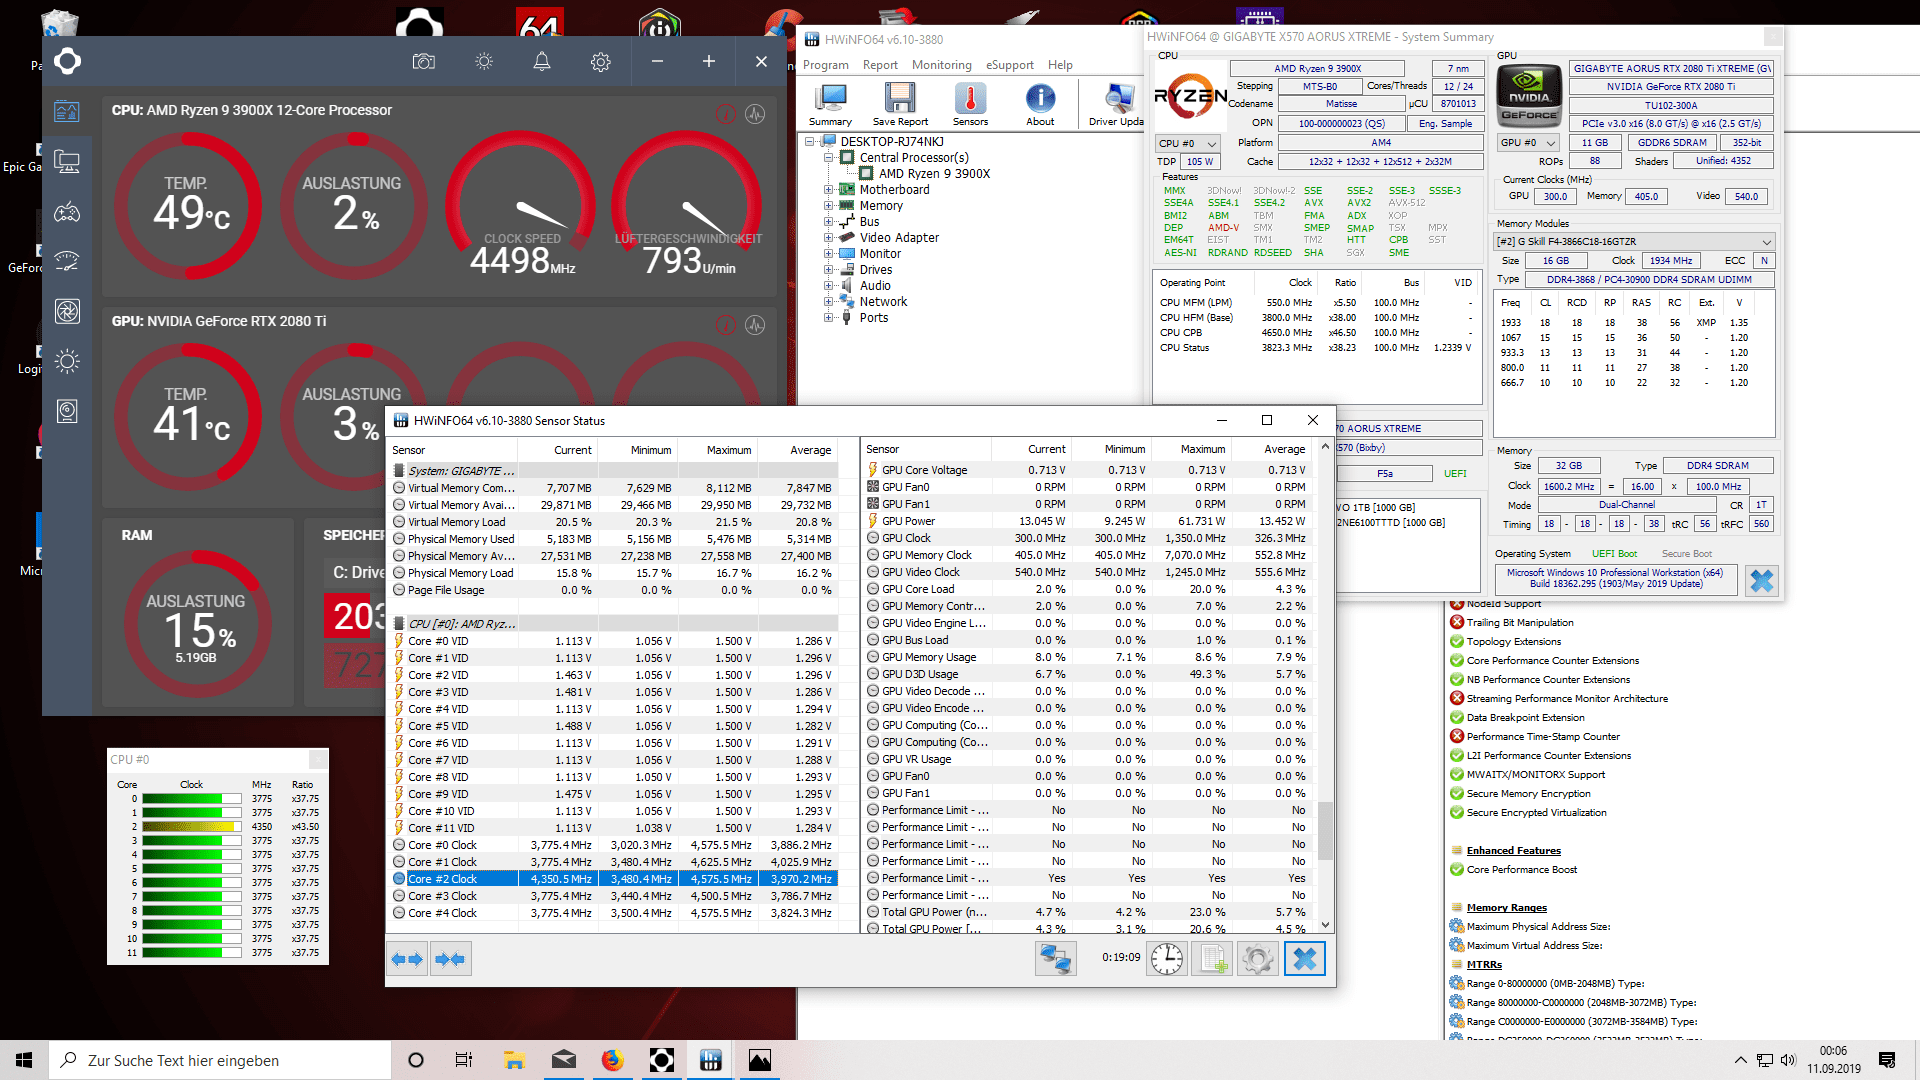Open the Report menu in HWiNFO64
The width and height of the screenshot is (1920, 1080).
[x=880, y=65]
